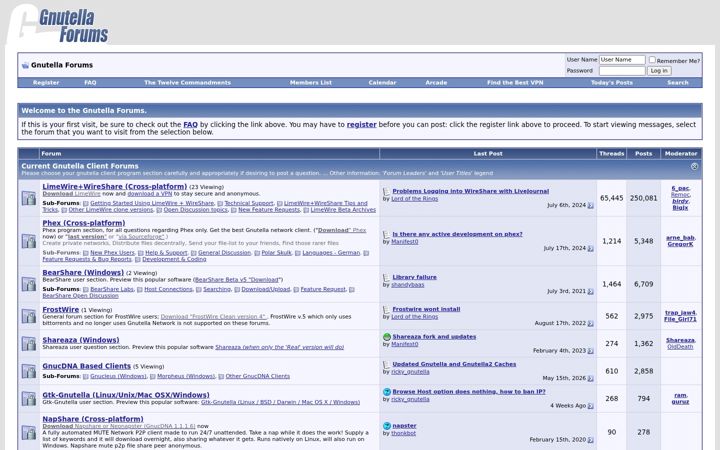This screenshot has width=720, height=450.
Task: Open the BearShare (Windows) forum
Action: (83, 272)
